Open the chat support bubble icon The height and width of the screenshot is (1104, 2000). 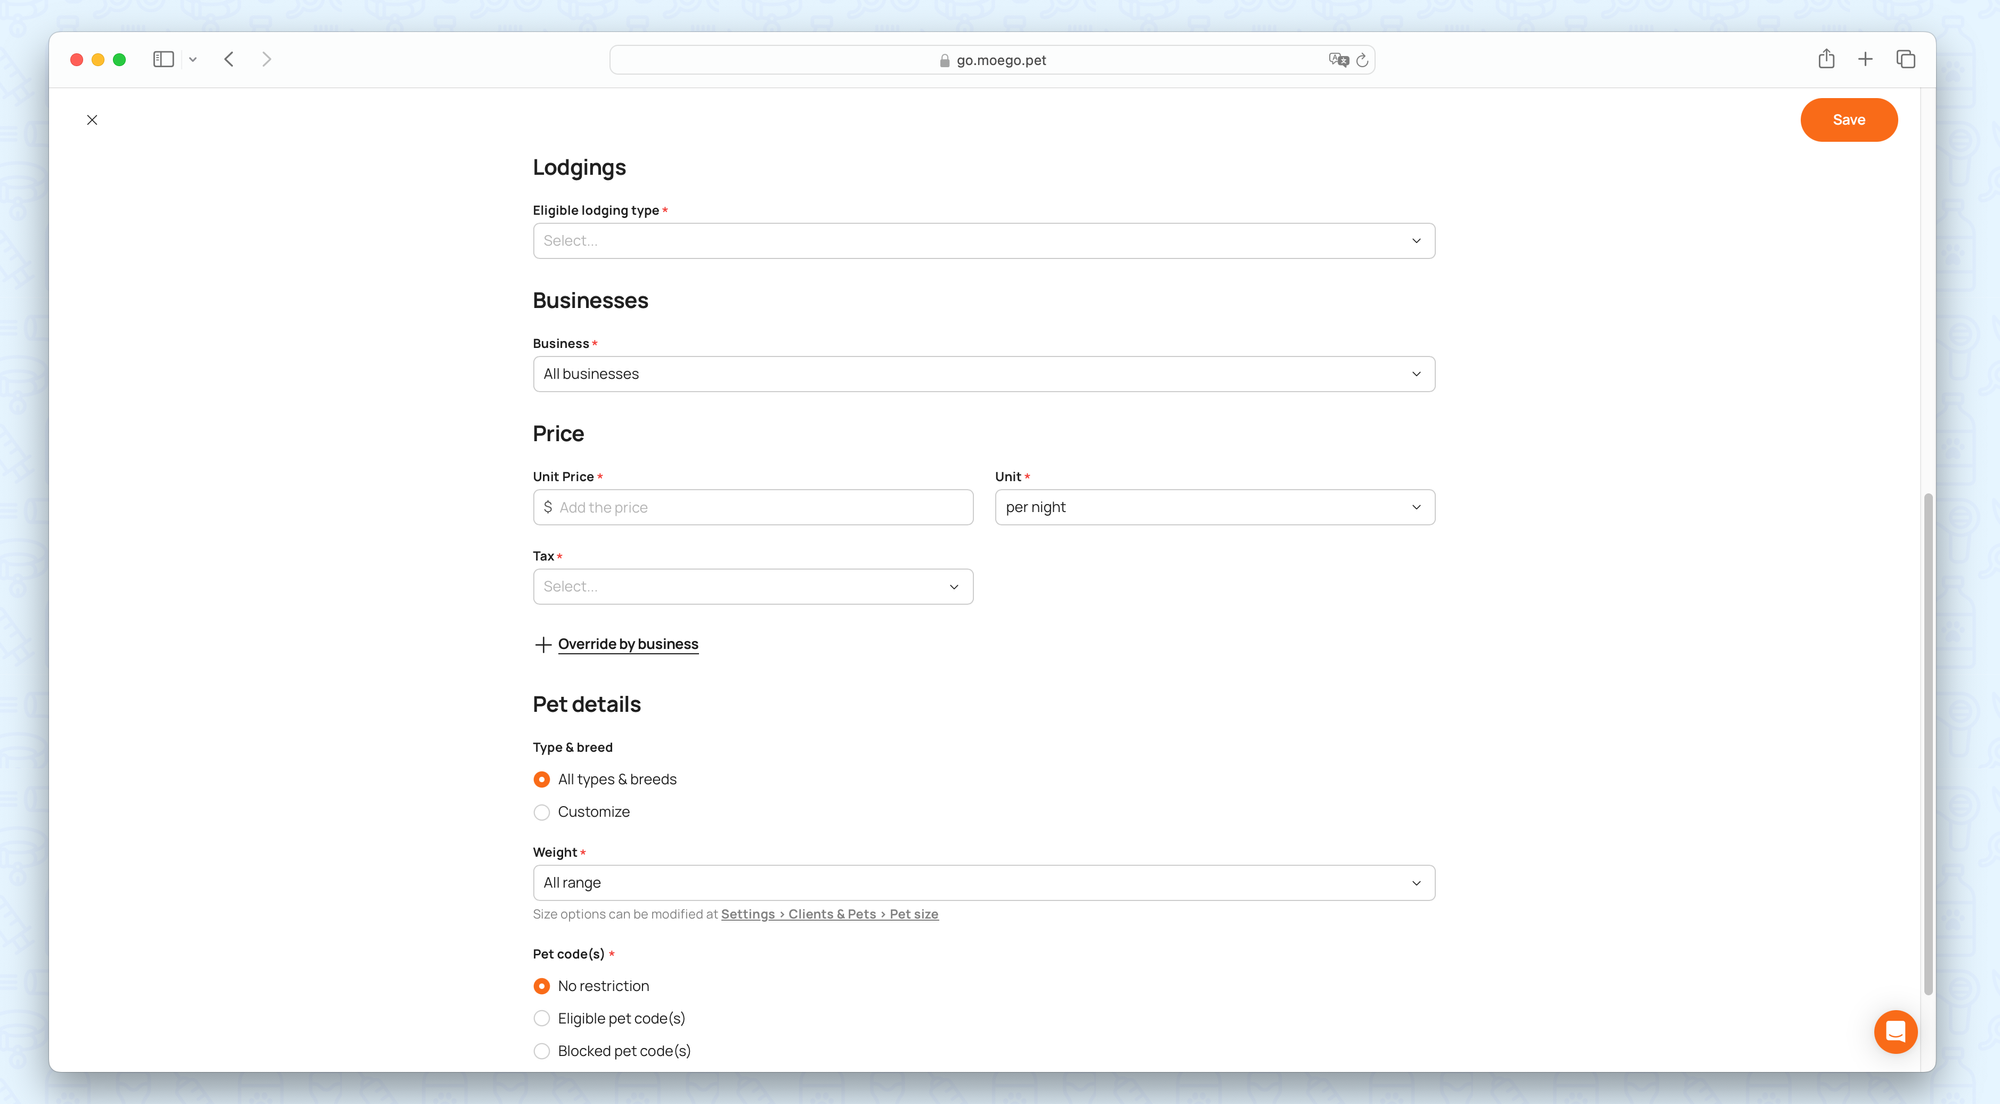point(1895,1031)
